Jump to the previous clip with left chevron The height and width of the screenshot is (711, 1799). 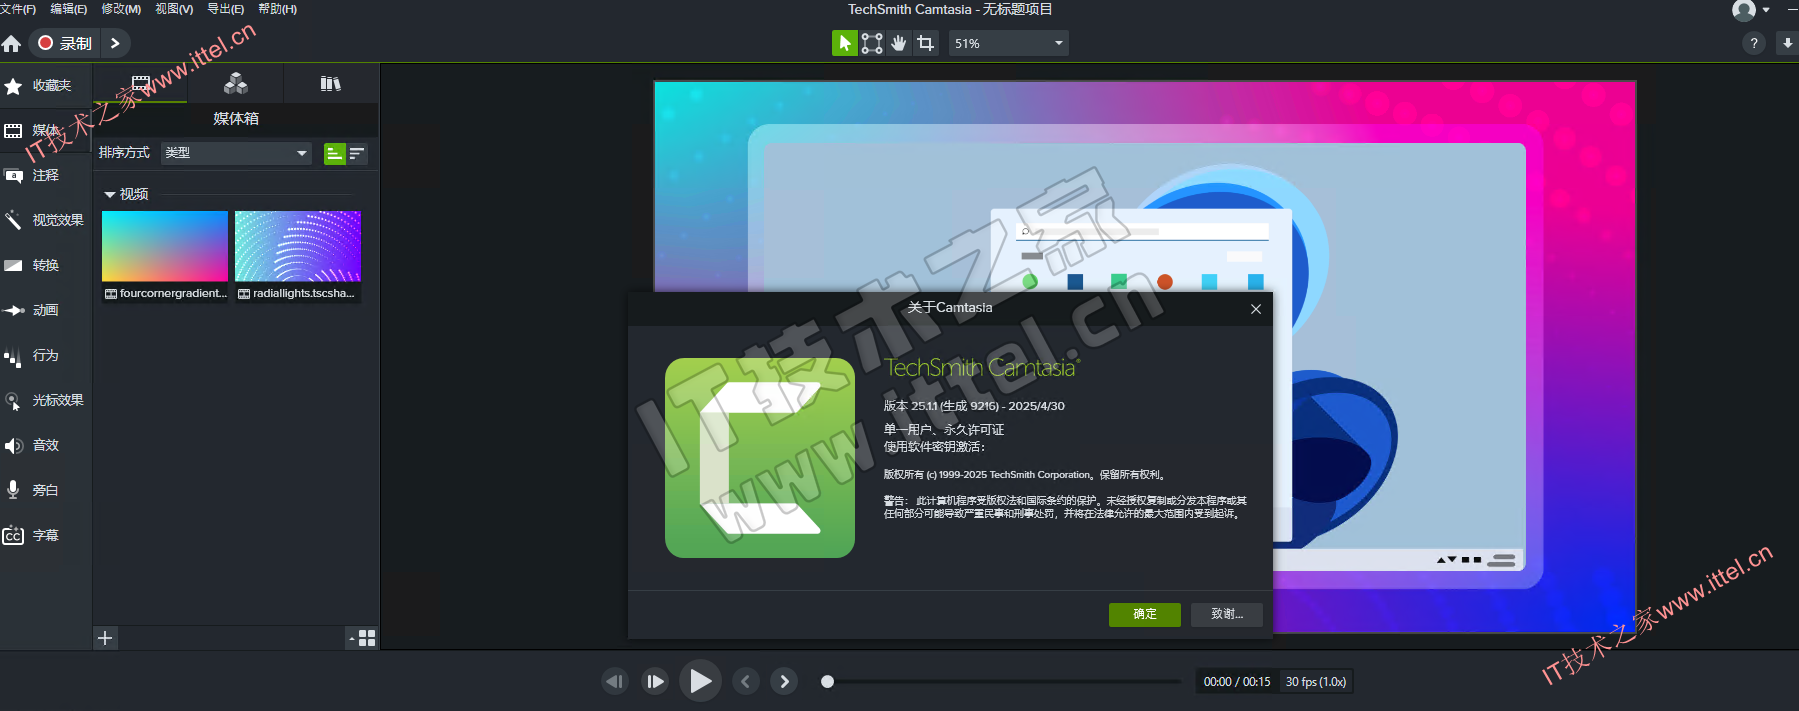[x=746, y=681]
